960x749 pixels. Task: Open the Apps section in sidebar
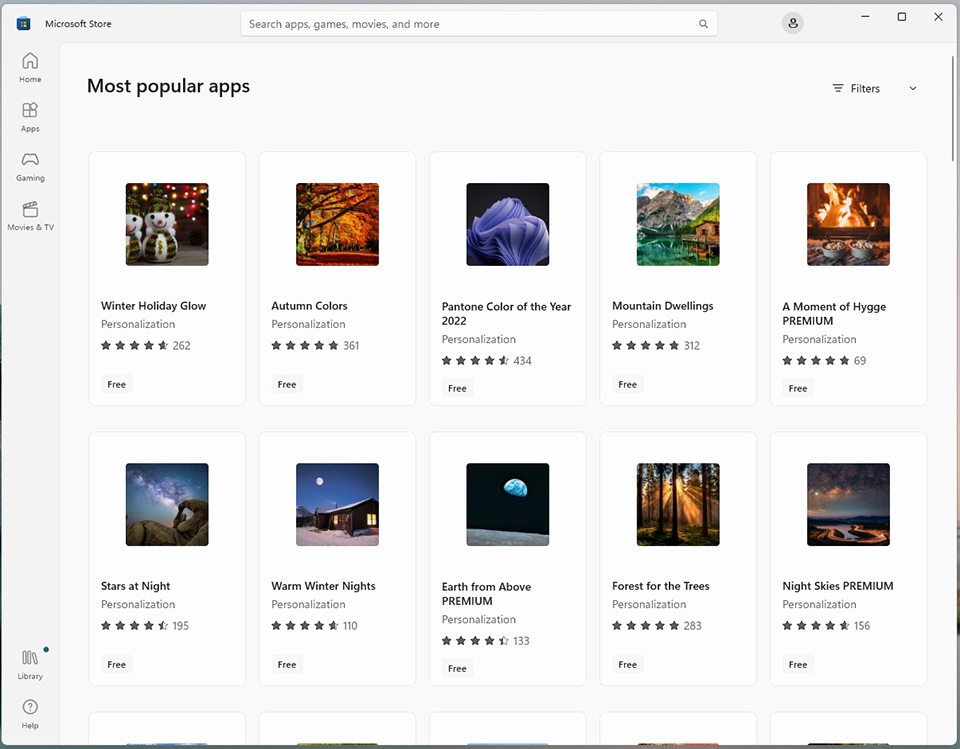click(30, 117)
